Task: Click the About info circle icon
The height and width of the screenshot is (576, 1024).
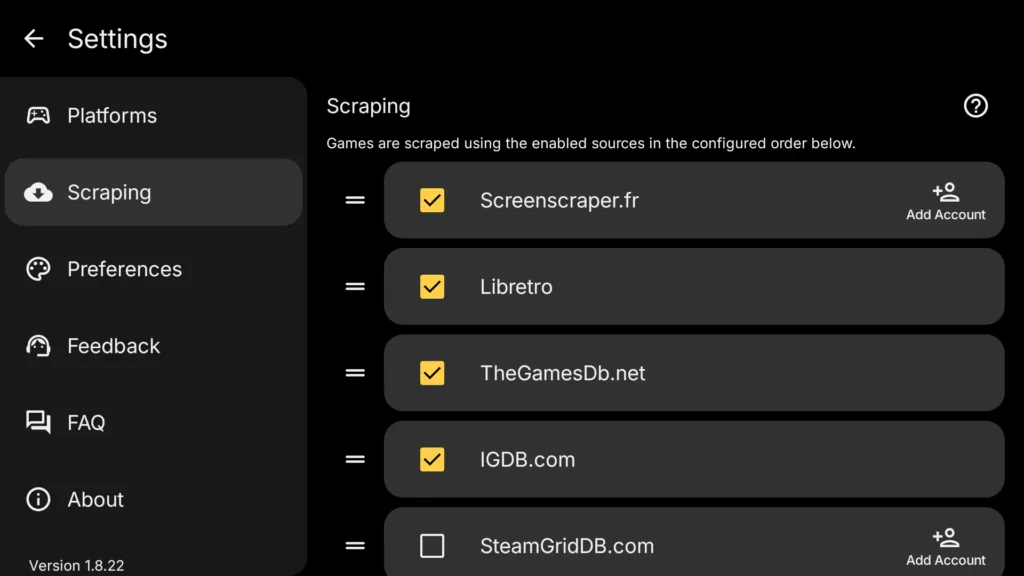Action: coord(38,500)
